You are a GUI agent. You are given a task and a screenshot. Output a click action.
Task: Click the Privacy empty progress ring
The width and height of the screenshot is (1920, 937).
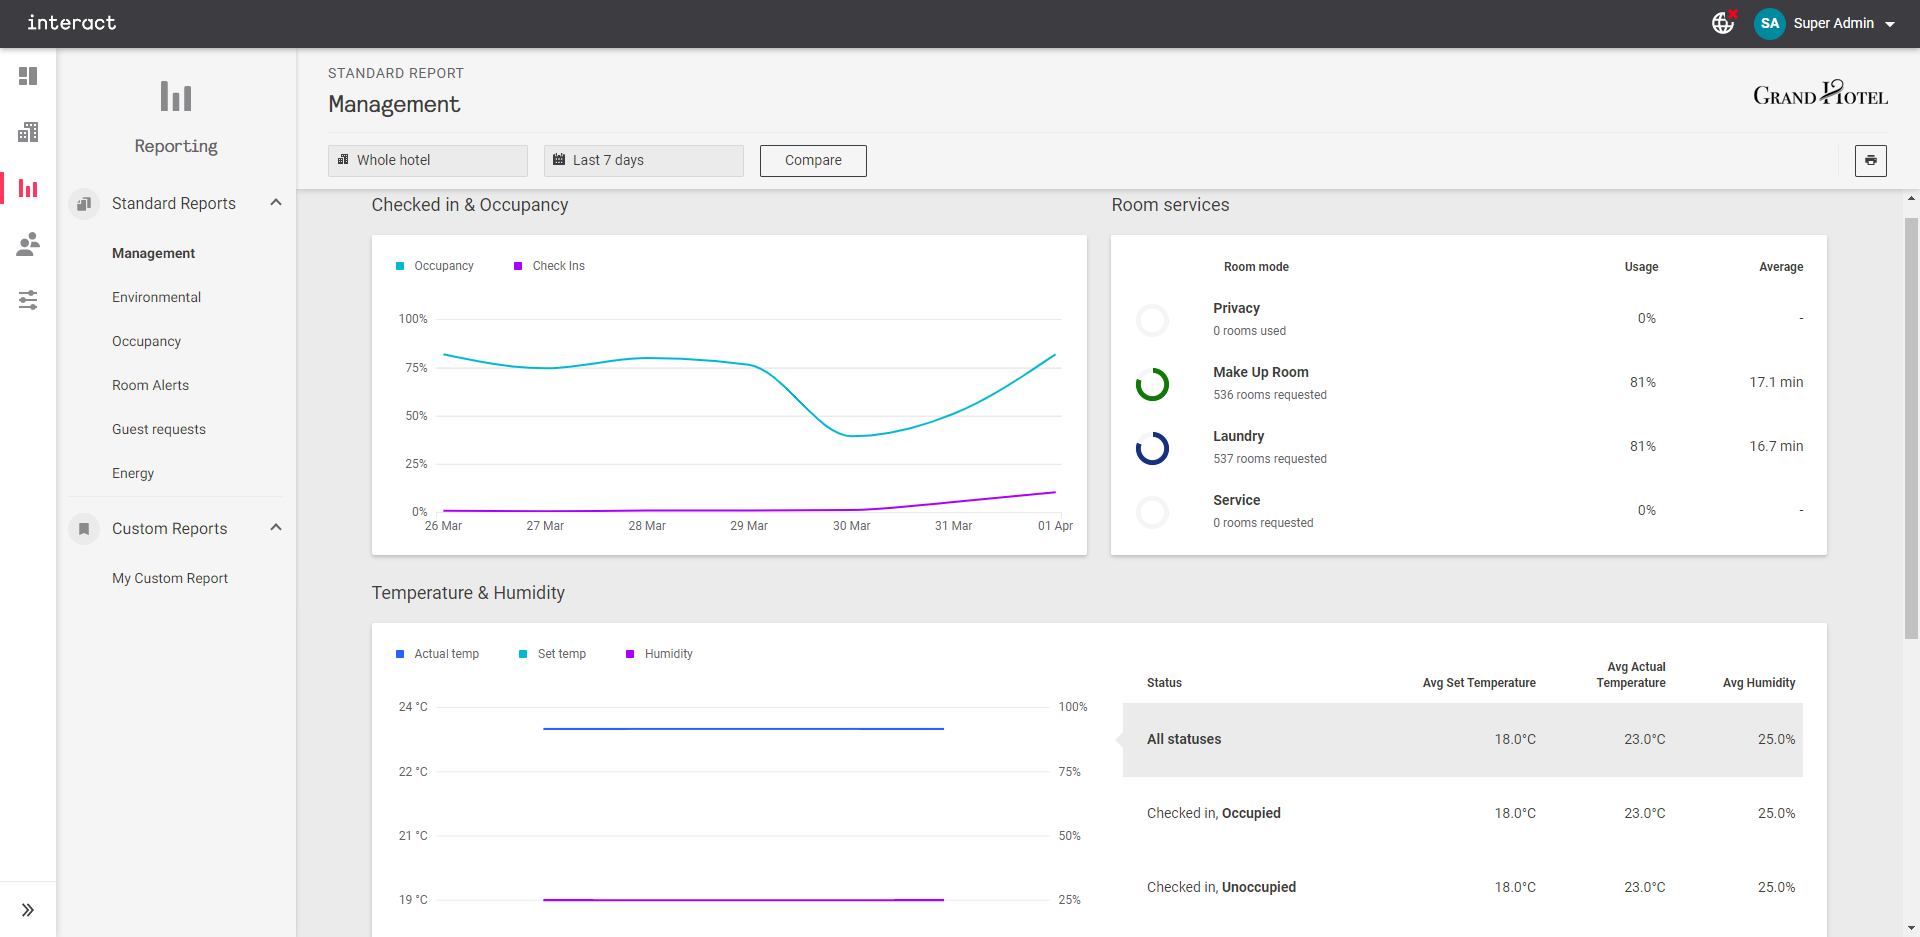[x=1152, y=320]
